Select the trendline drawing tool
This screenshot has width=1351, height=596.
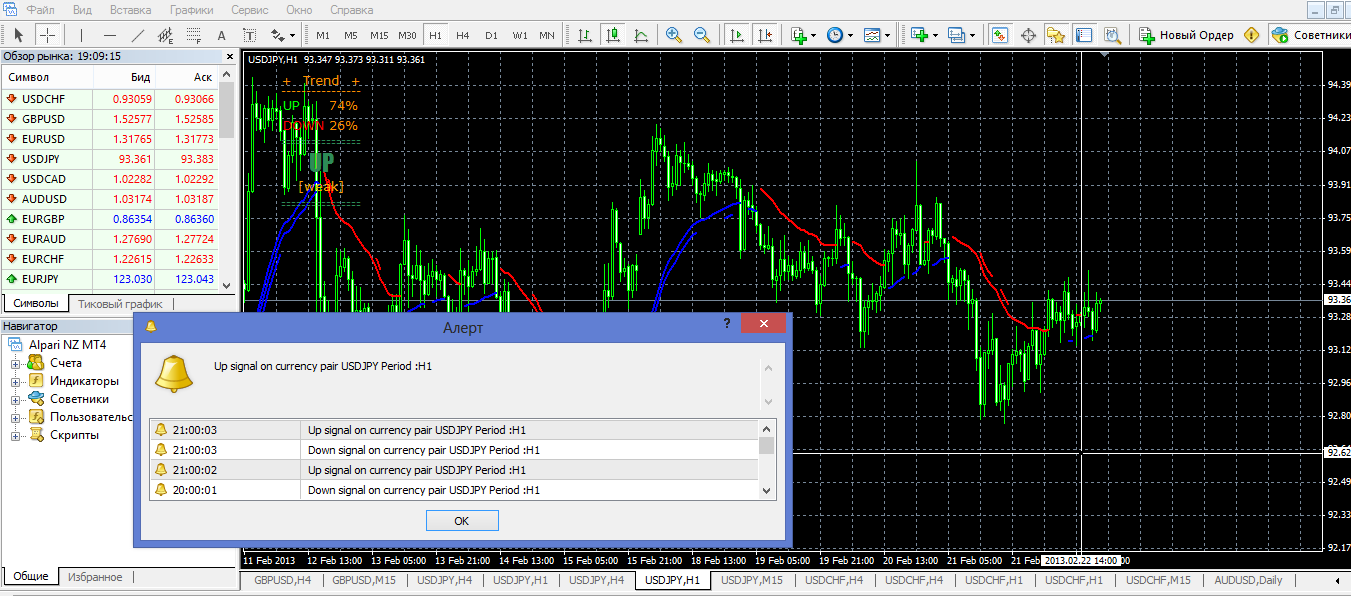137,35
